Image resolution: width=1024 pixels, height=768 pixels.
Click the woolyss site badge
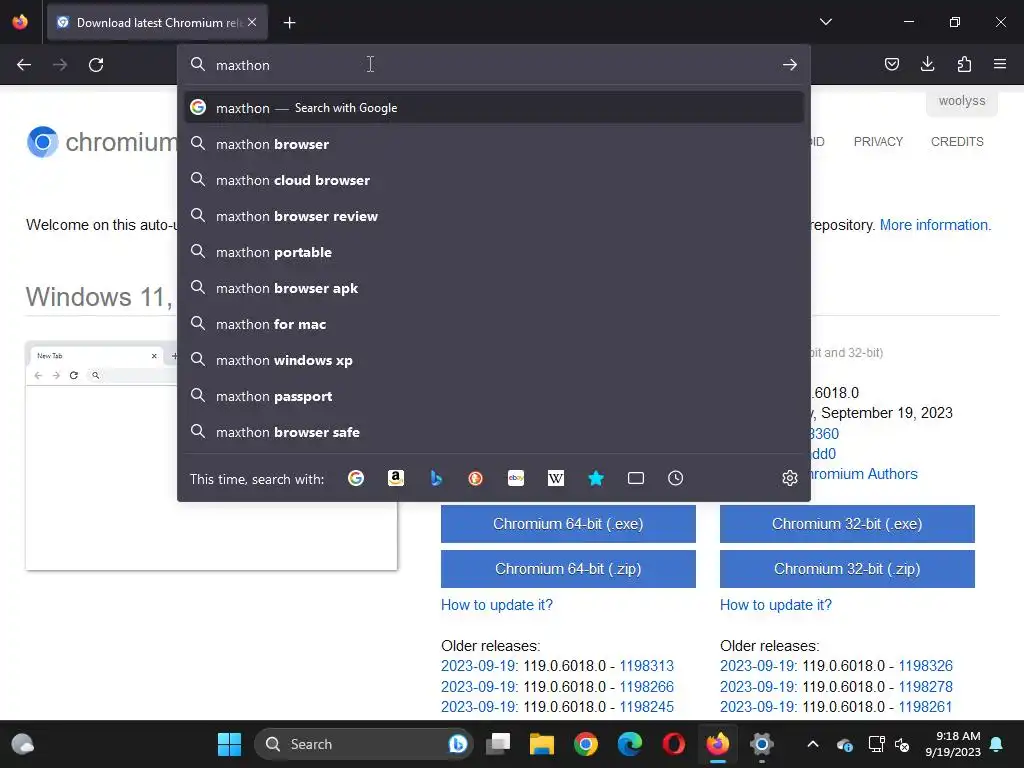pos(962,101)
